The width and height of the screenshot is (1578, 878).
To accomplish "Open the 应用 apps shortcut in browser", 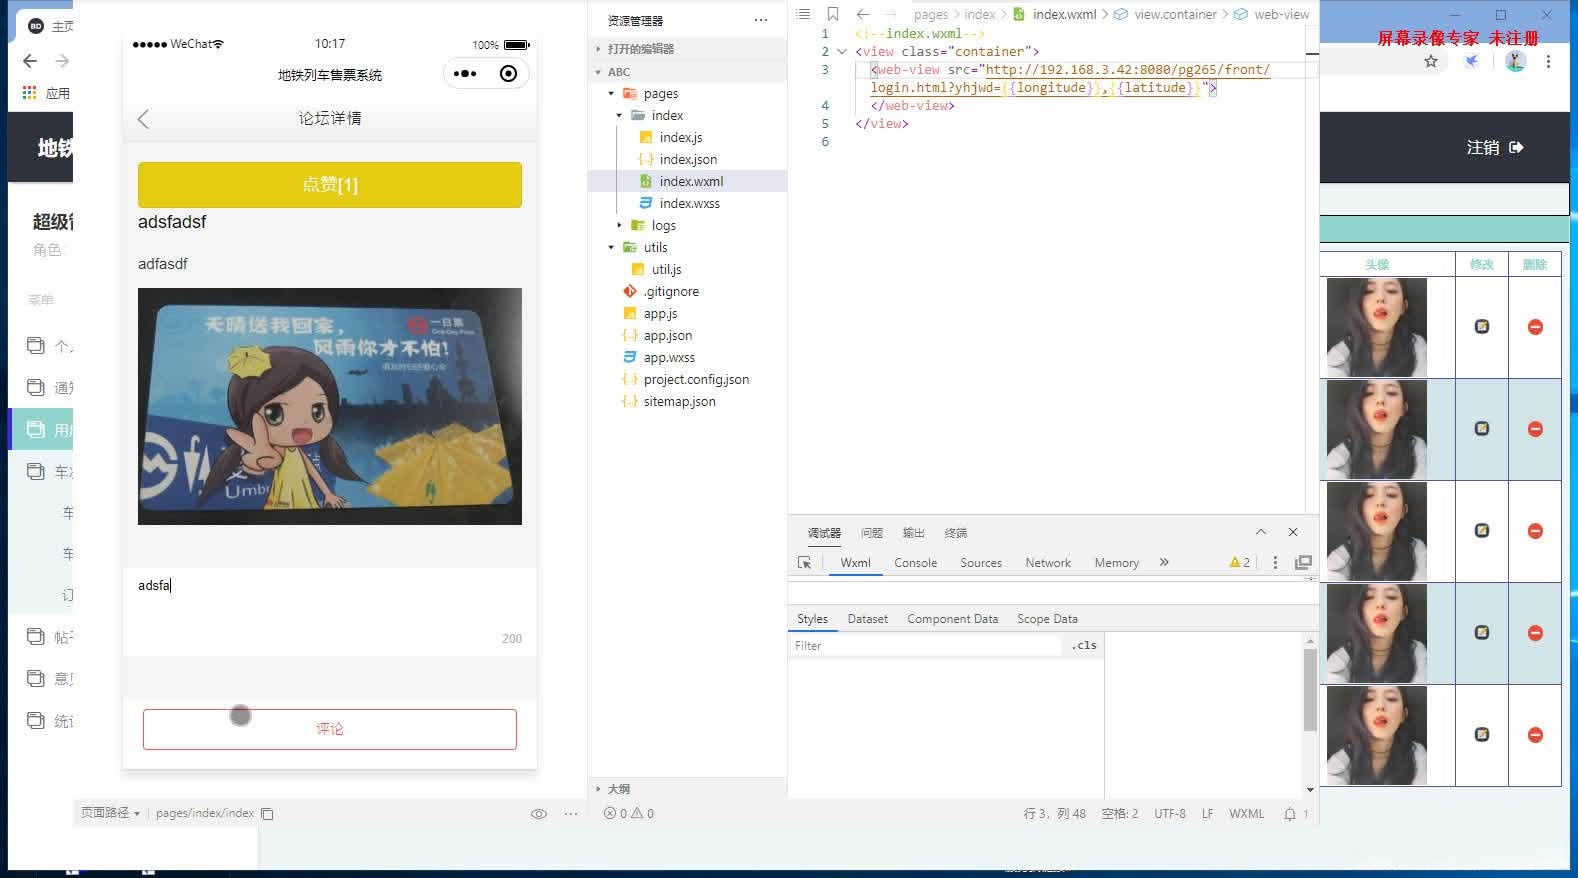I will [46, 93].
